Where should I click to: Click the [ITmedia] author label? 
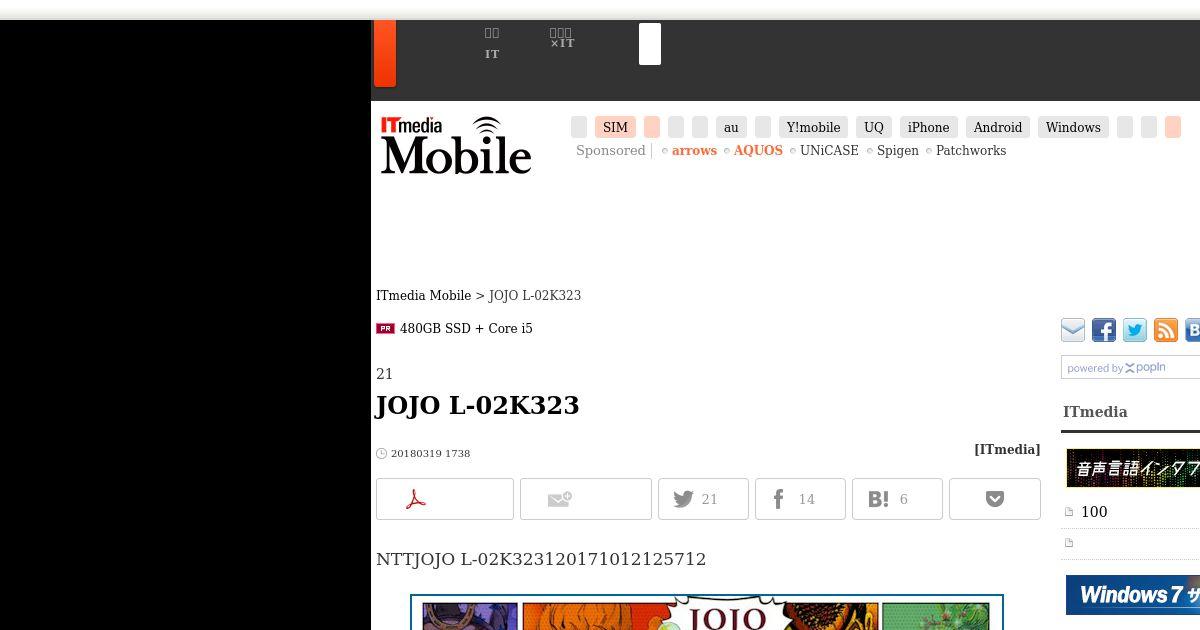coord(1007,450)
